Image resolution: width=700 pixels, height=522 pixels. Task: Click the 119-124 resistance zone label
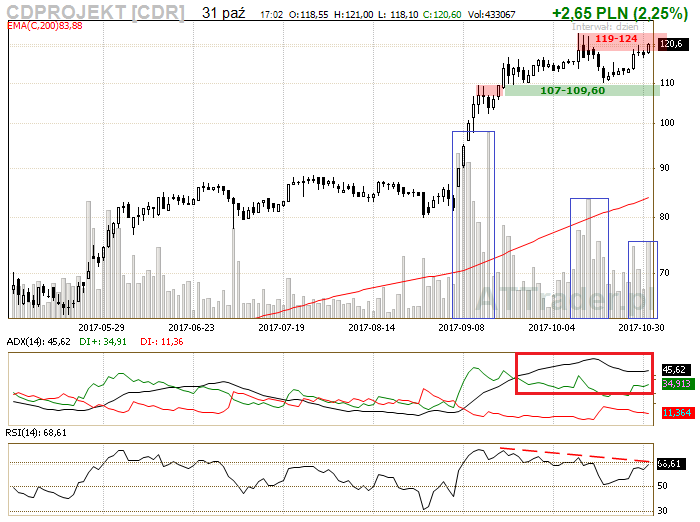[616, 39]
